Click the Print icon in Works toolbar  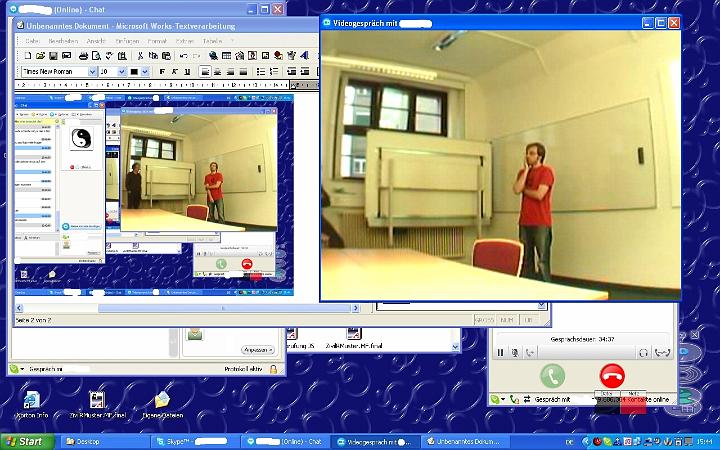pyautogui.click(x=83, y=56)
